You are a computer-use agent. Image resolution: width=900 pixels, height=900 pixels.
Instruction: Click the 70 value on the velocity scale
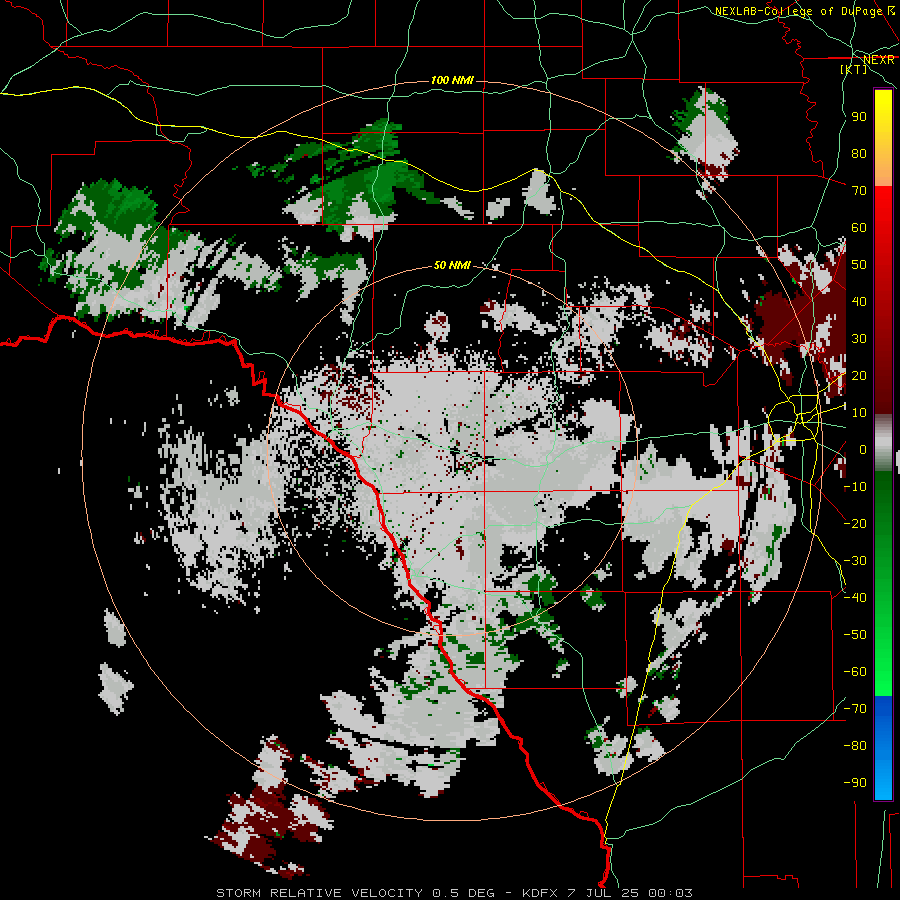[x=859, y=191]
